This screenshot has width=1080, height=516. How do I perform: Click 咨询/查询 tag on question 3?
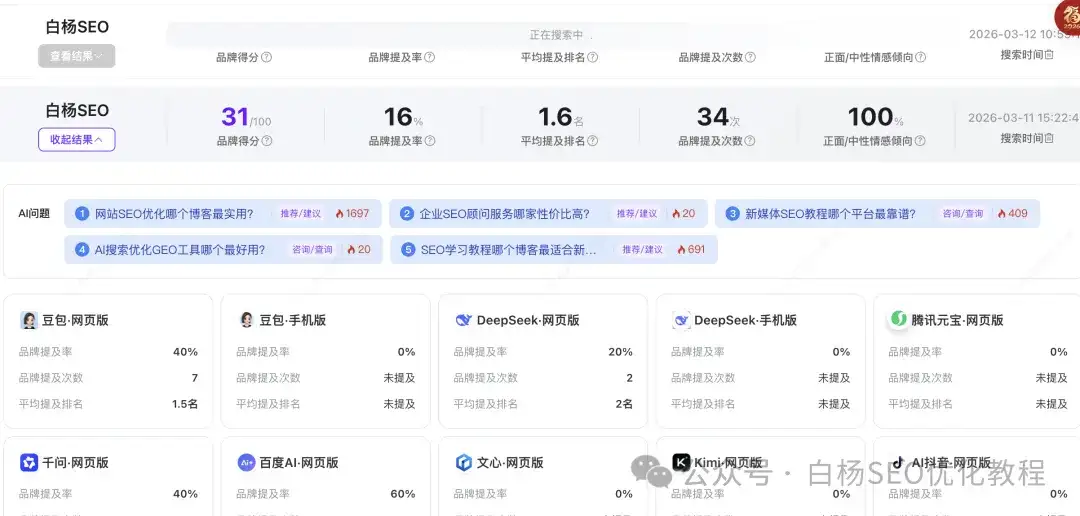pyautogui.click(x=963, y=214)
